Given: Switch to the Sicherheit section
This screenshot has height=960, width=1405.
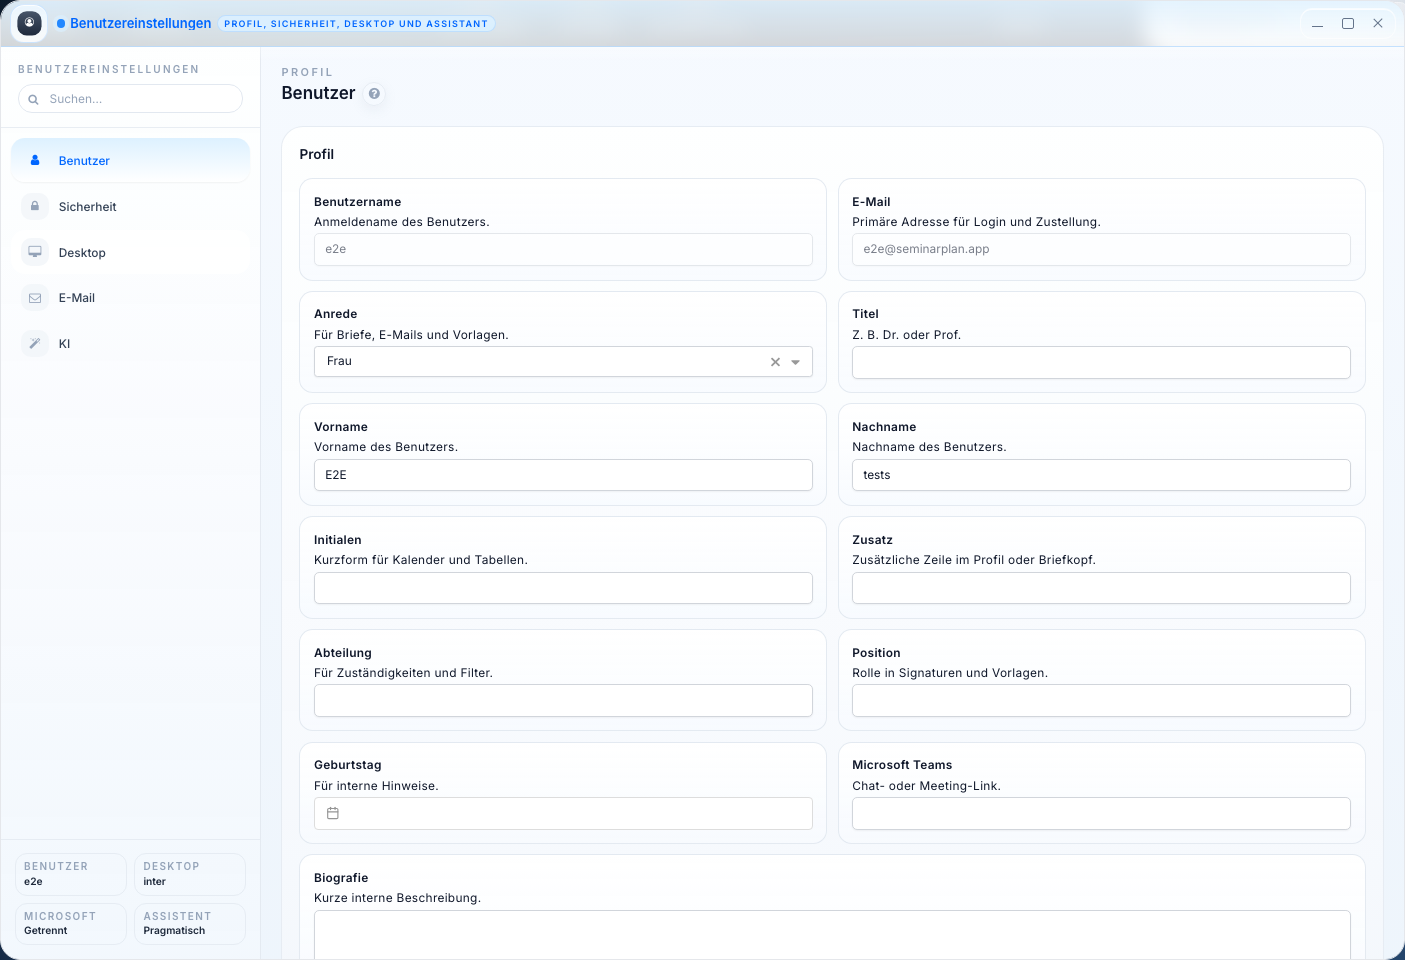Looking at the screenshot, I should 130,207.
